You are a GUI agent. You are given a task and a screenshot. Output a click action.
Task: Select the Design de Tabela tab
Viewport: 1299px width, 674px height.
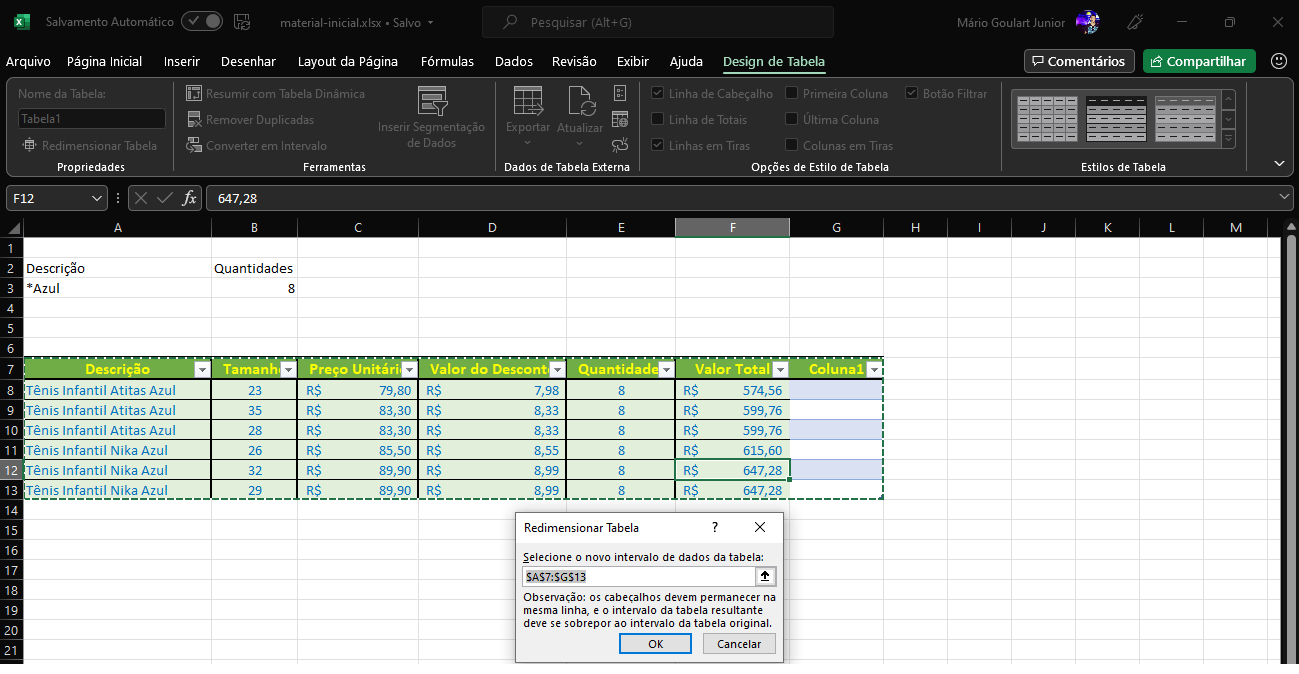(x=774, y=61)
